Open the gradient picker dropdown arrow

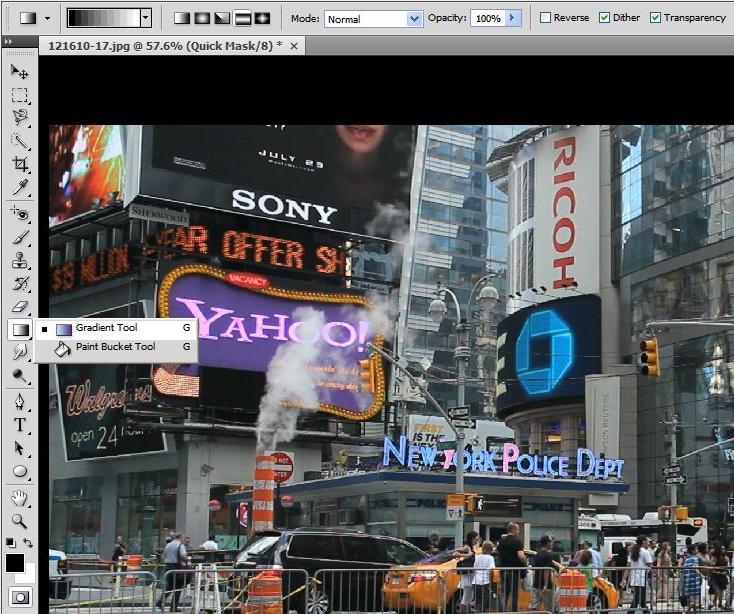[x=146, y=18]
